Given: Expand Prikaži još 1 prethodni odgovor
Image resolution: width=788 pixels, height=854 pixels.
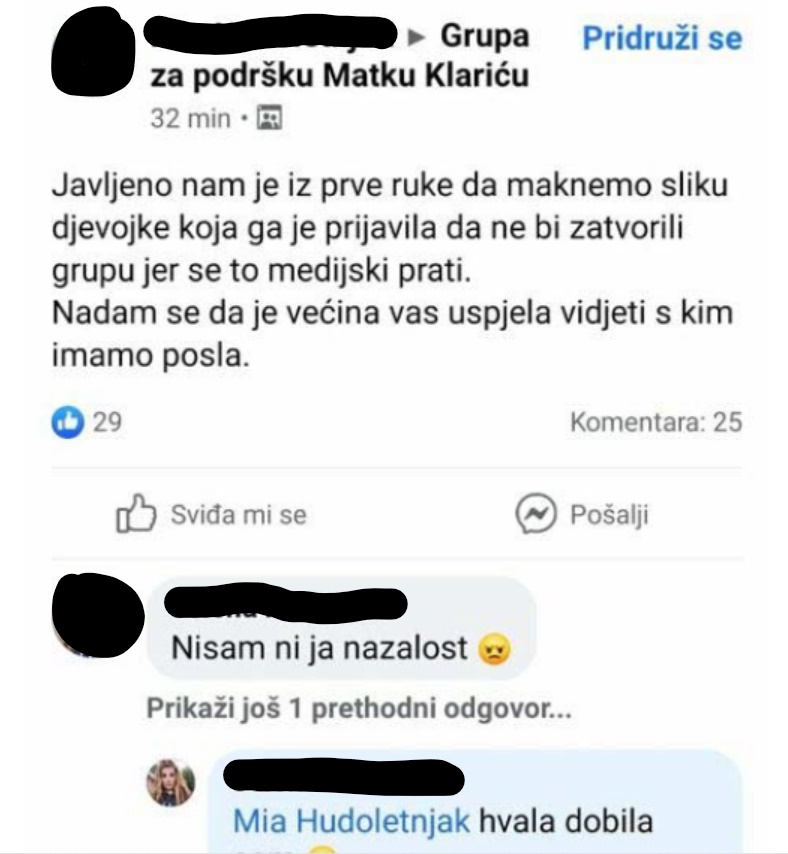Looking at the screenshot, I should [x=359, y=709].
